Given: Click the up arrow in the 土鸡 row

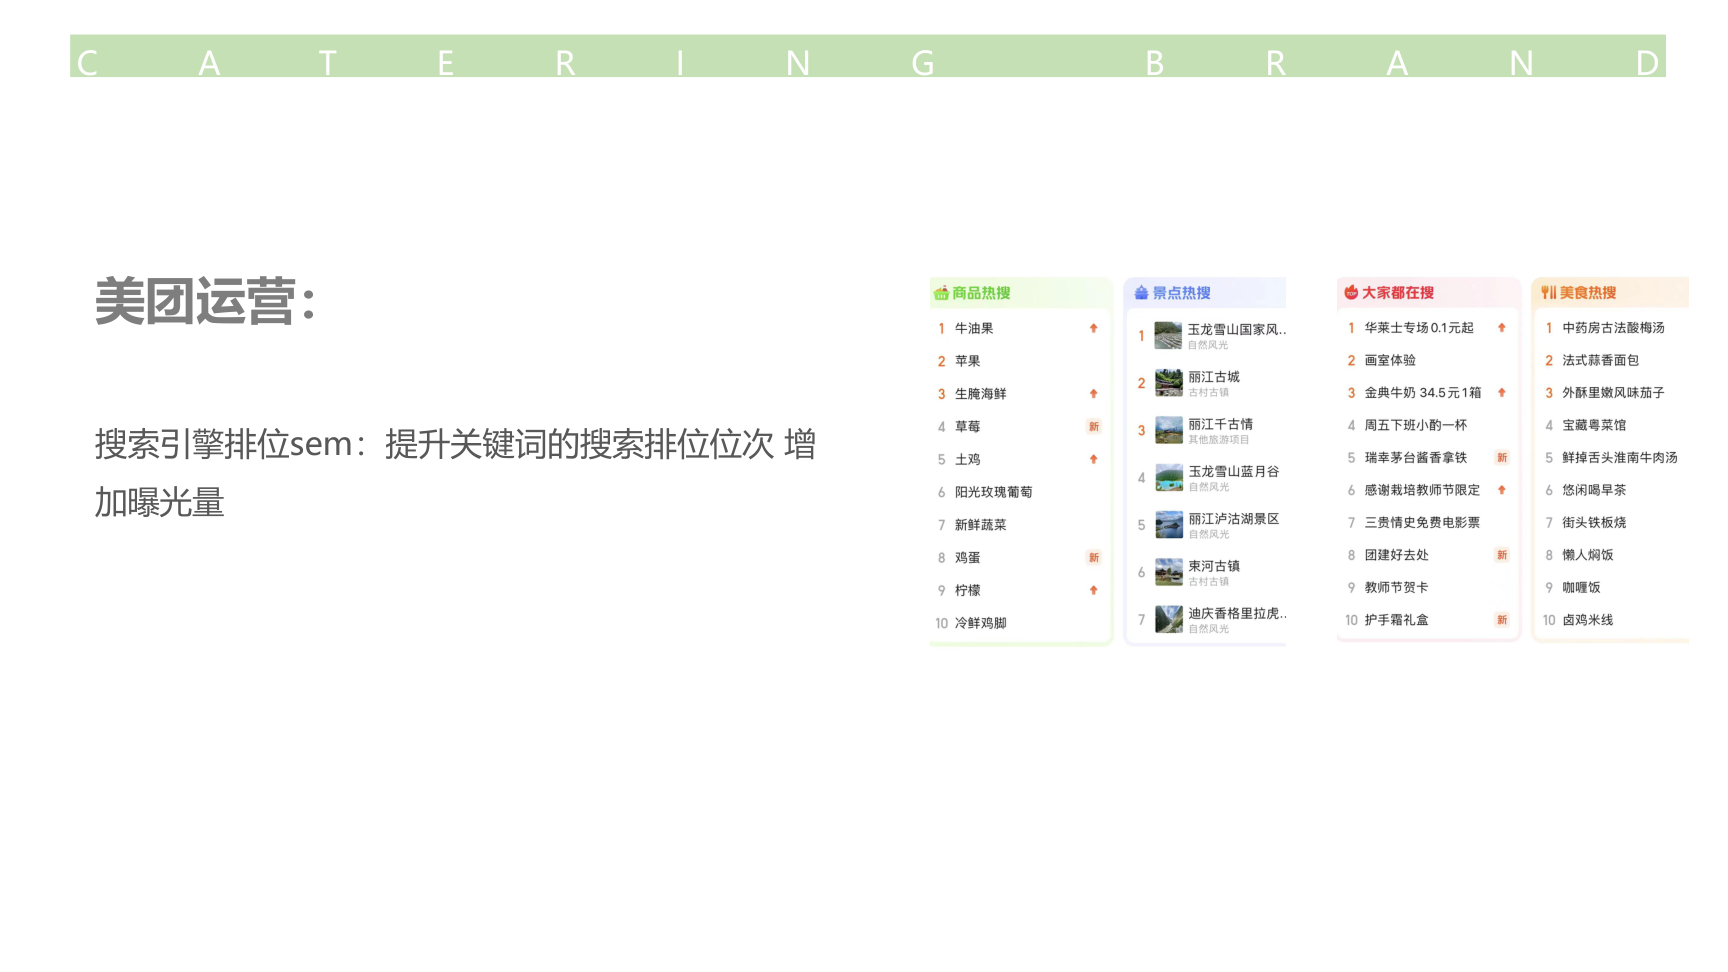Looking at the screenshot, I should pos(1094,459).
